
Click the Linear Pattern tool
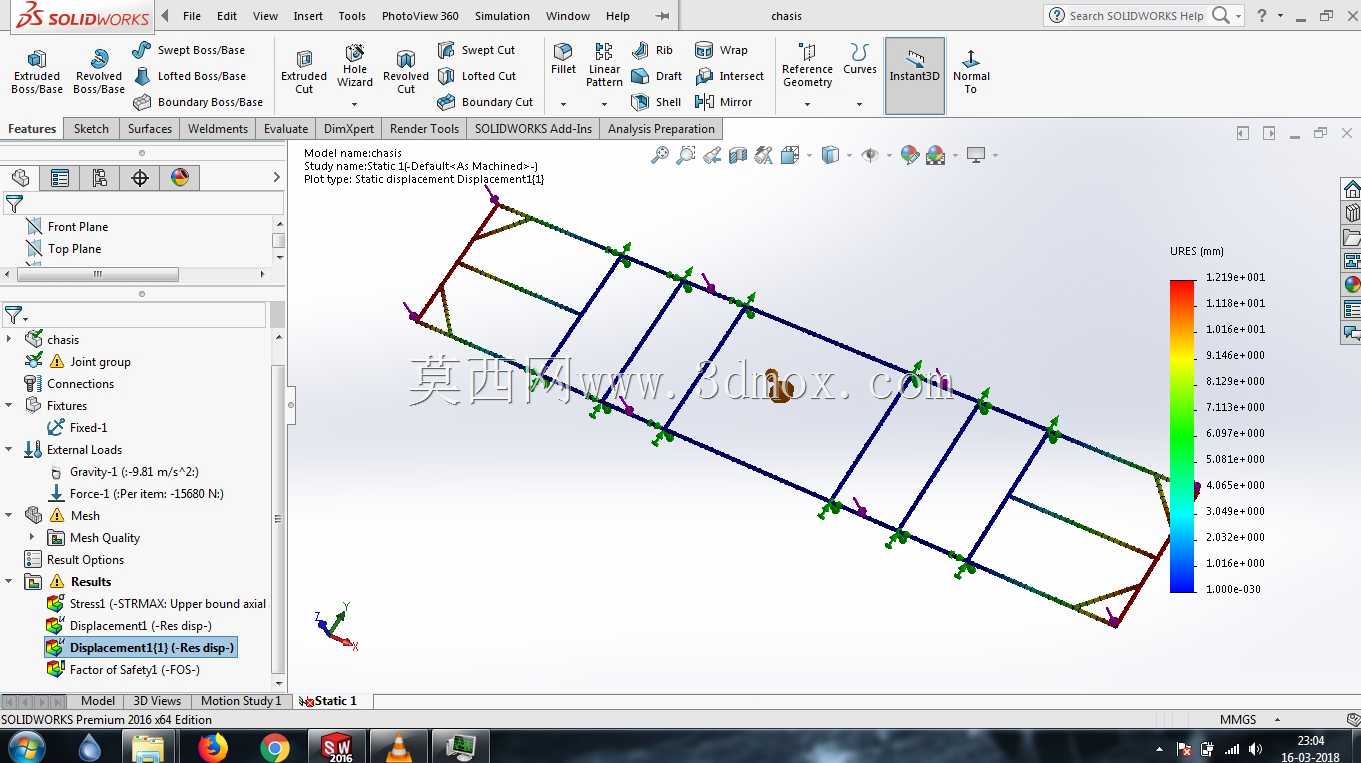click(x=604, y=65)
